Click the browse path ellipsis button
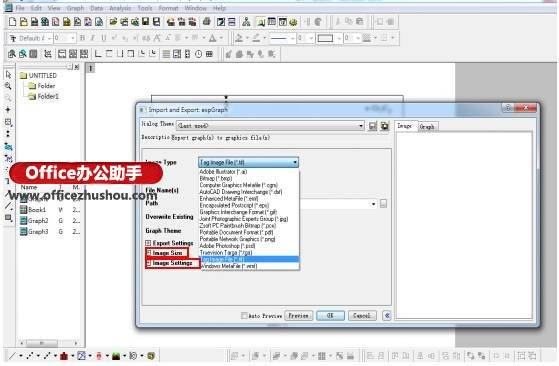Viewport: 559px width, 366px height. pyautogui.click(x=383, y=204)
